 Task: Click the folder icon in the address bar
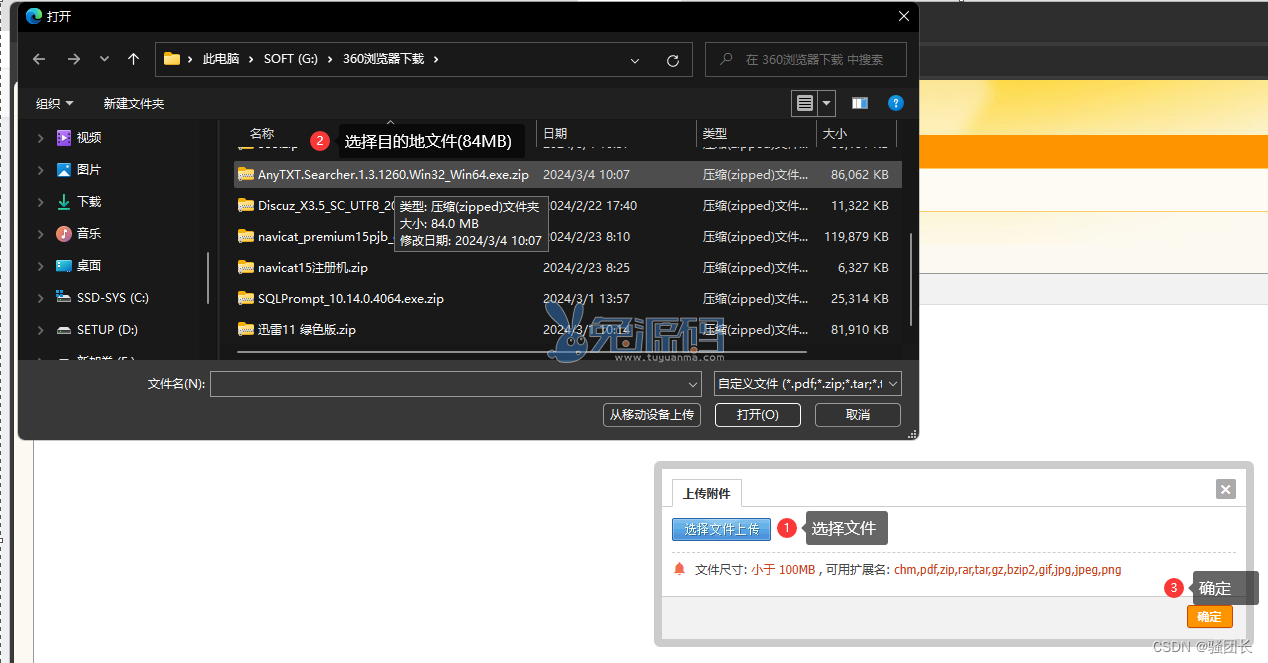tap(172, 59)
